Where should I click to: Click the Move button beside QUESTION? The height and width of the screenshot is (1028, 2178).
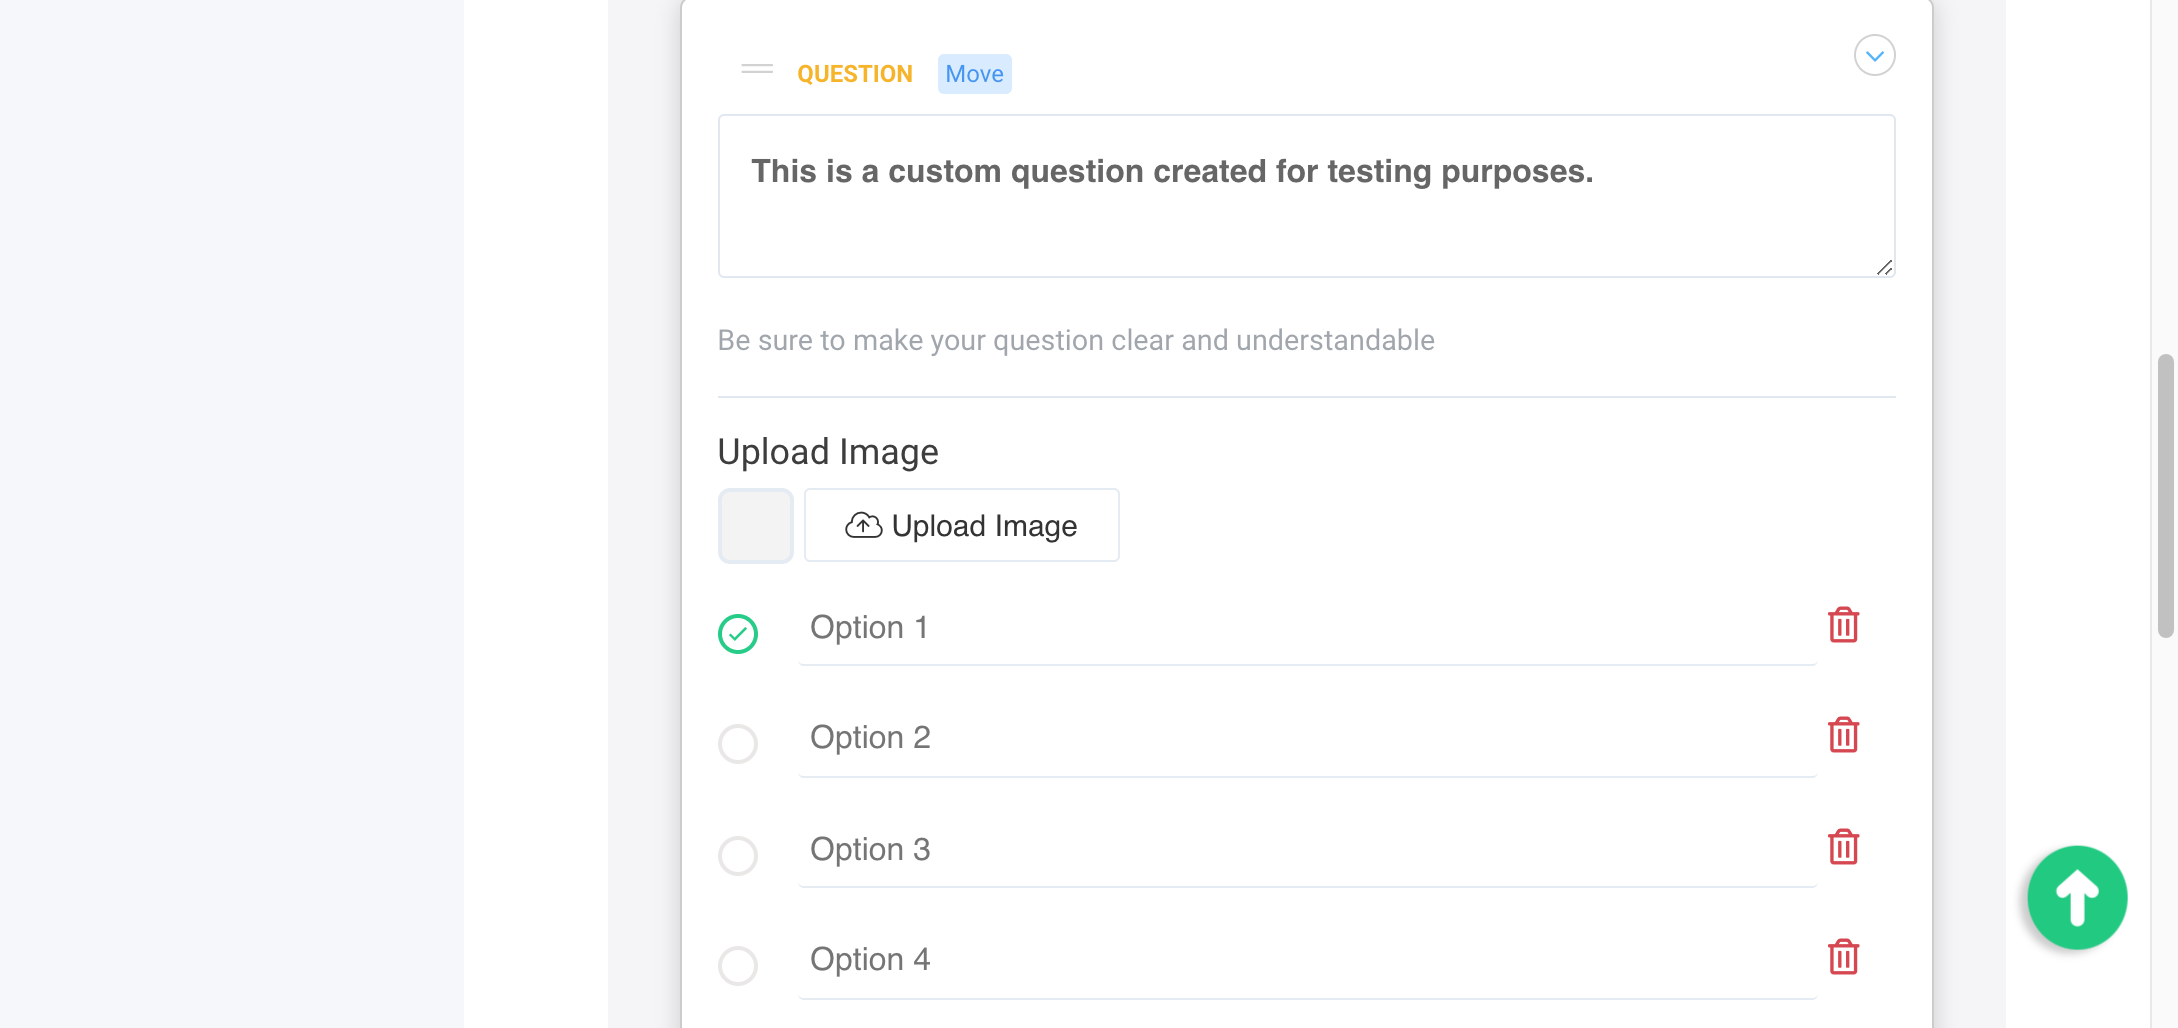tap(974, 74)
